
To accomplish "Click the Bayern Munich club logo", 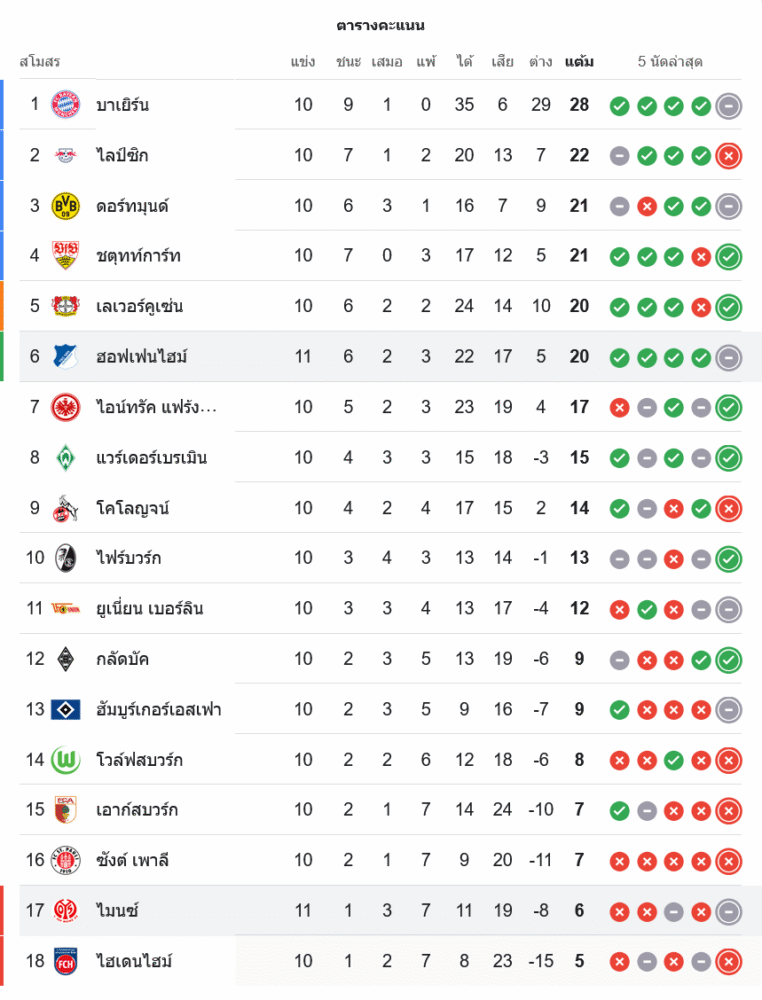I will [66, 104].
